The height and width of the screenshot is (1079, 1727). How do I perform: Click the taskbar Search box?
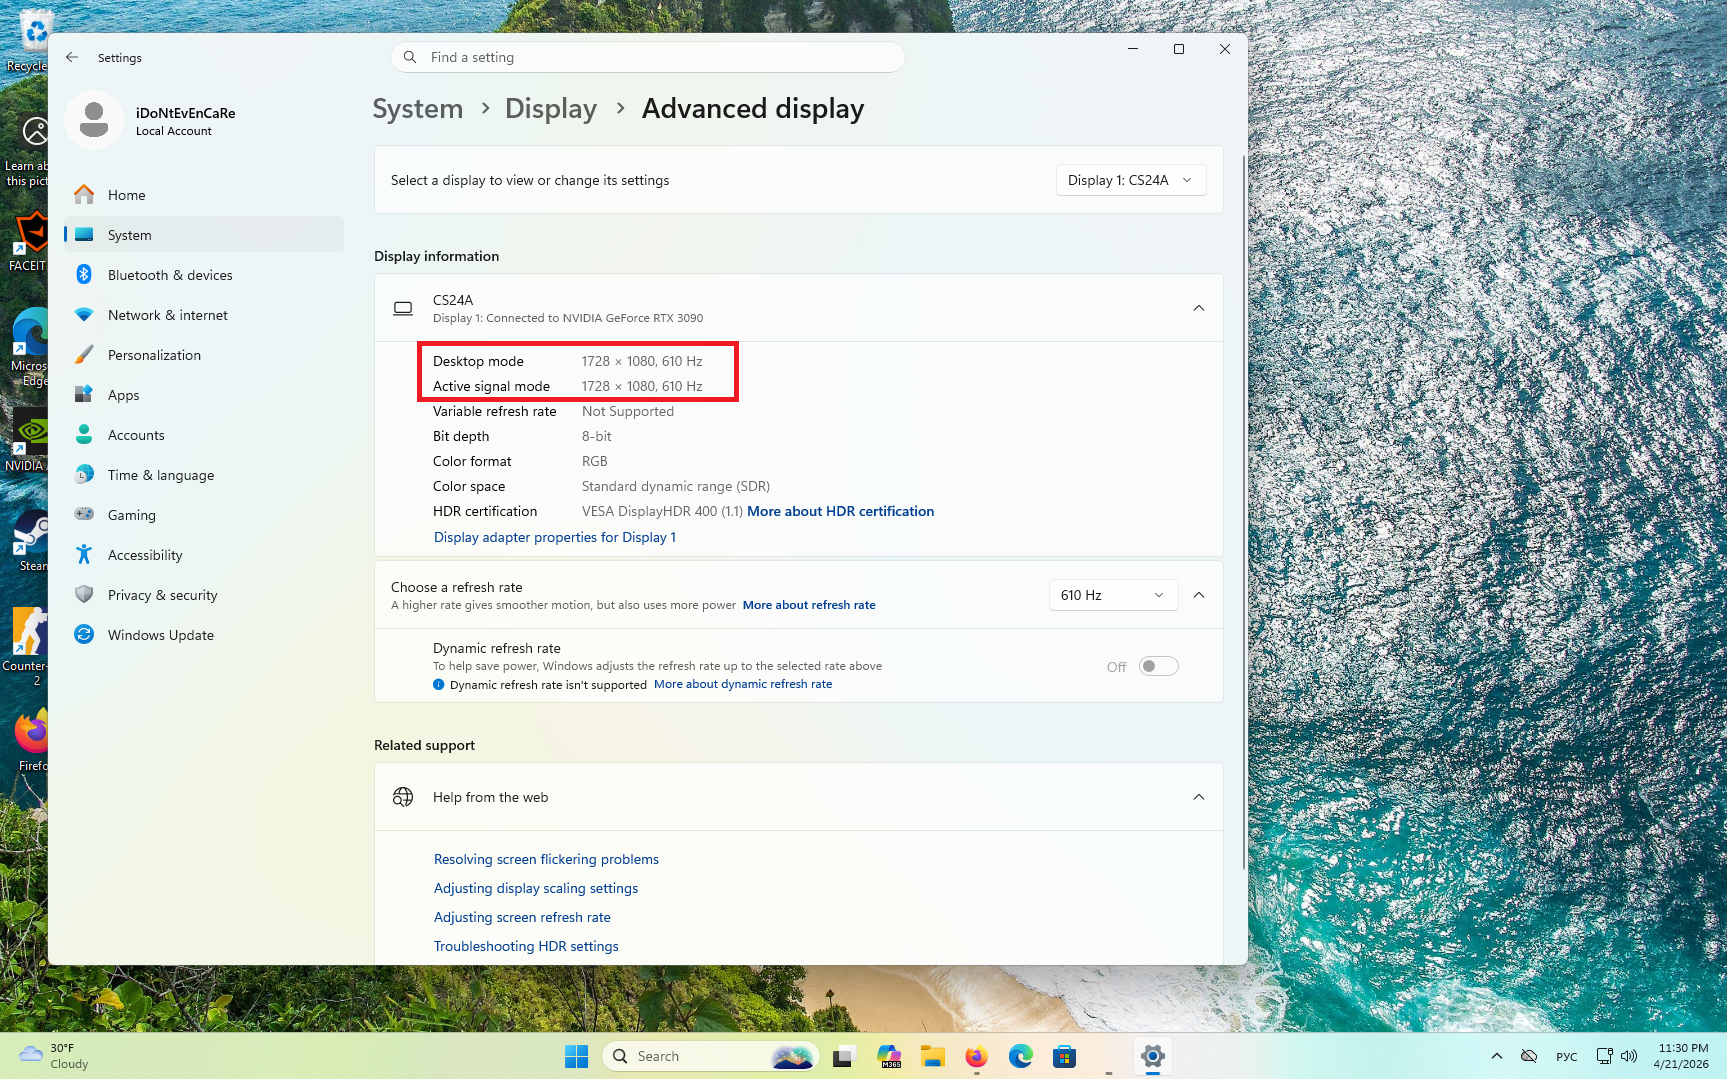click(x=711, y=1056)
